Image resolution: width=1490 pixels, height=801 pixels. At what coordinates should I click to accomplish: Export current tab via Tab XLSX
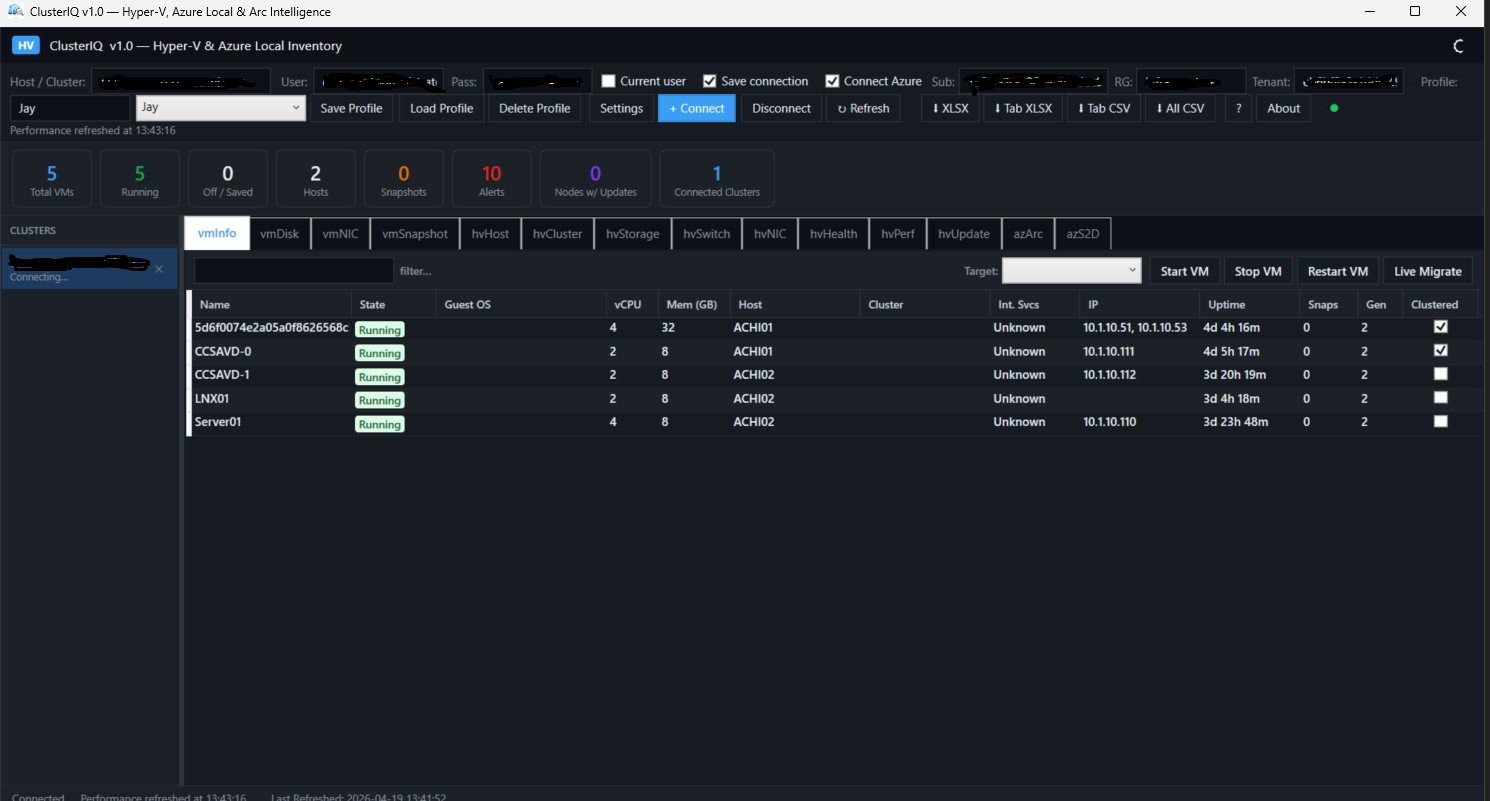click(1022, 108)
